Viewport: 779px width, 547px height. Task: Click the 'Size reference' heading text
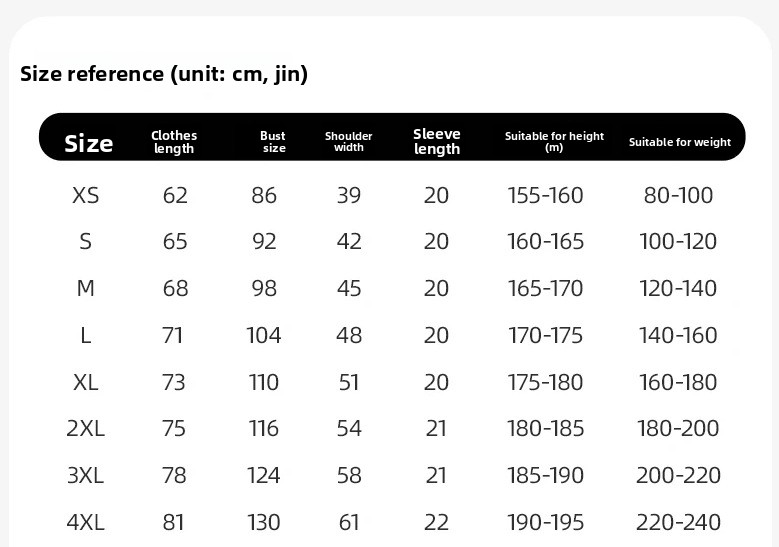[x=164, y=74]
